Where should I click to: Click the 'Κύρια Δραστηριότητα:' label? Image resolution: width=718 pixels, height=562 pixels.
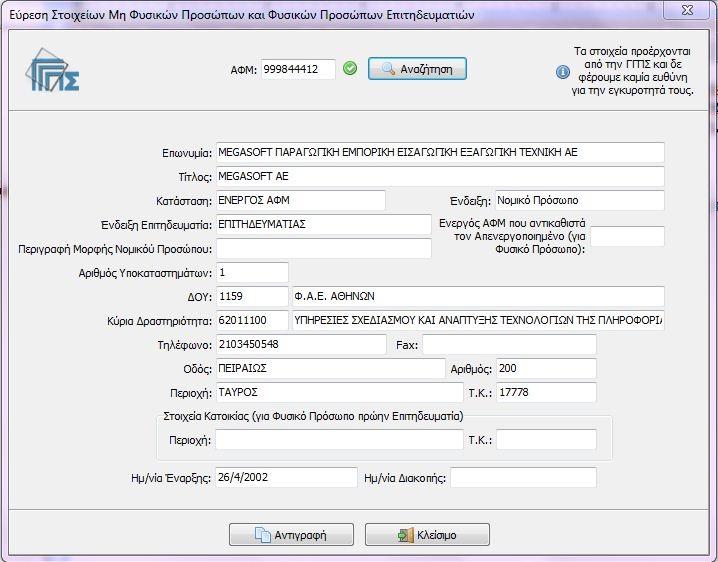point(159,321)
